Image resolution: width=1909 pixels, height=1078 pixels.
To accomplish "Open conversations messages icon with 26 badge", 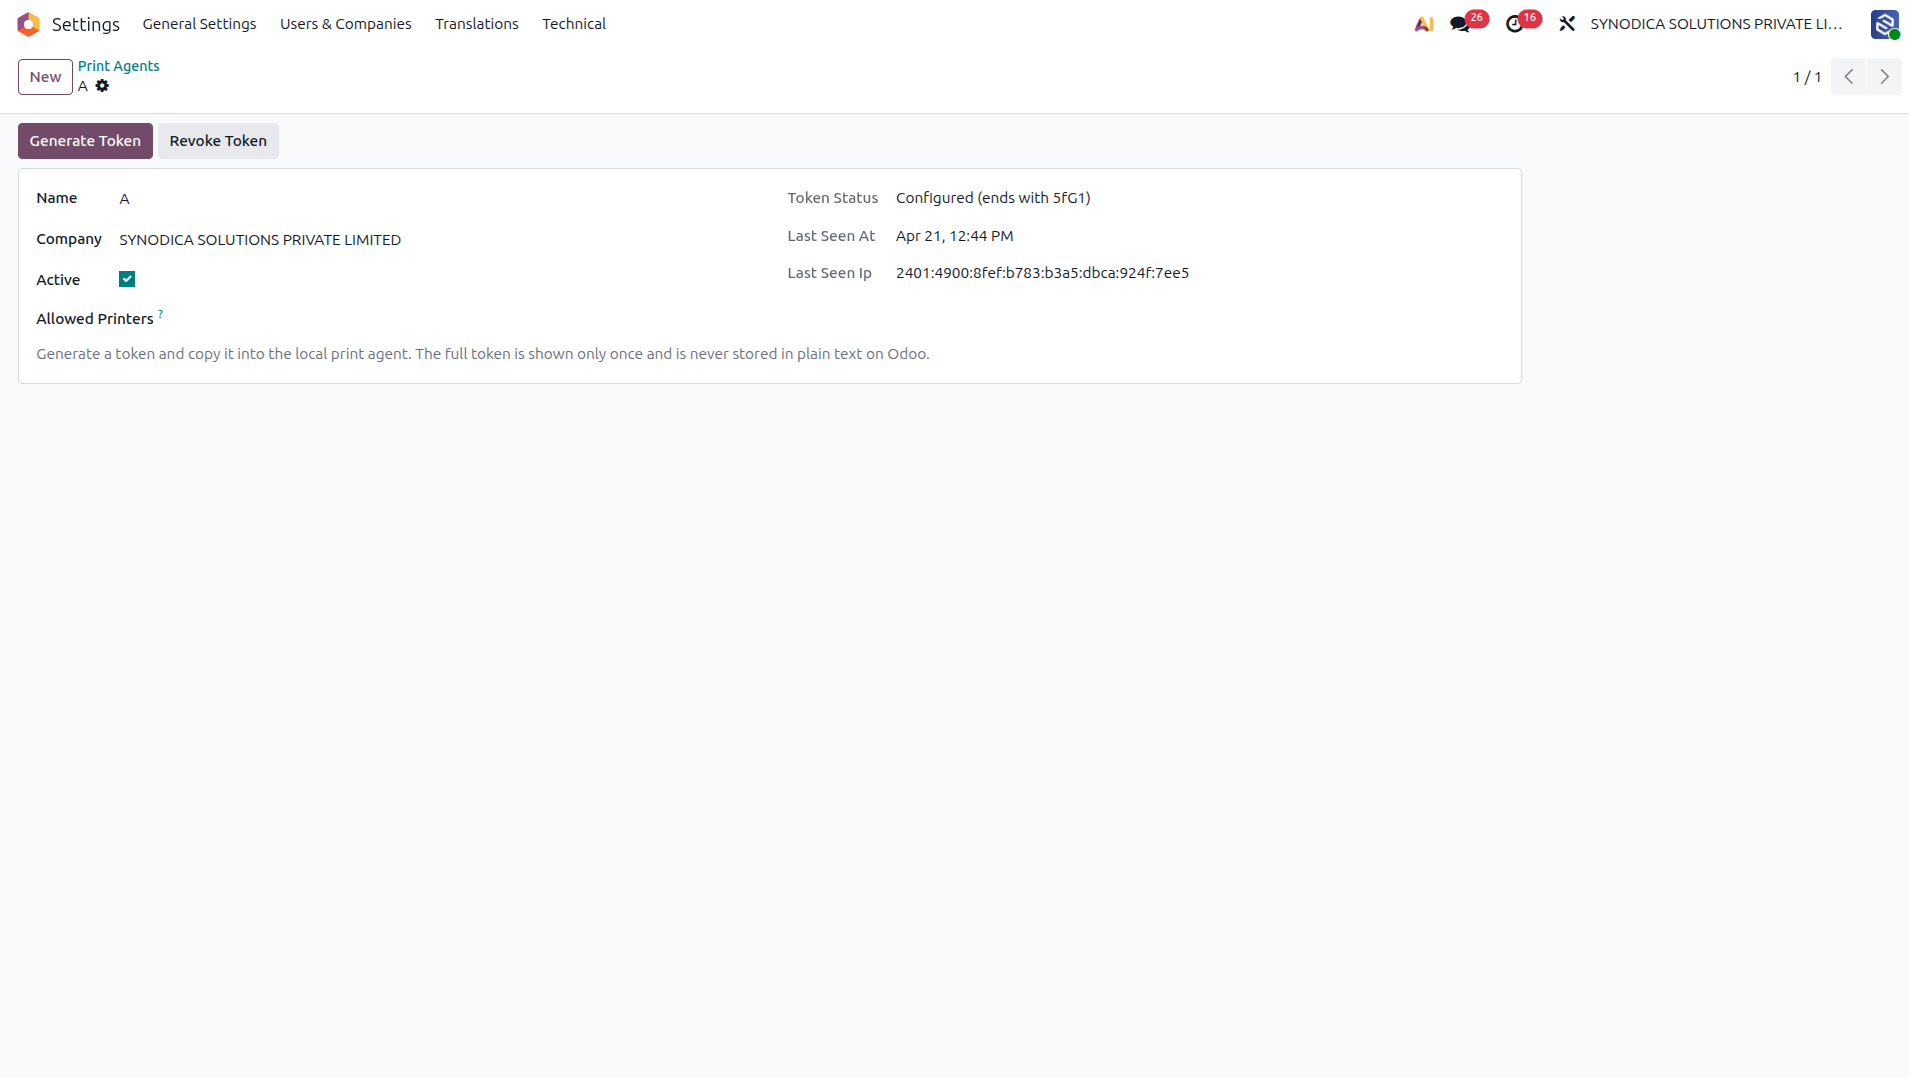I will [1468, 22].
